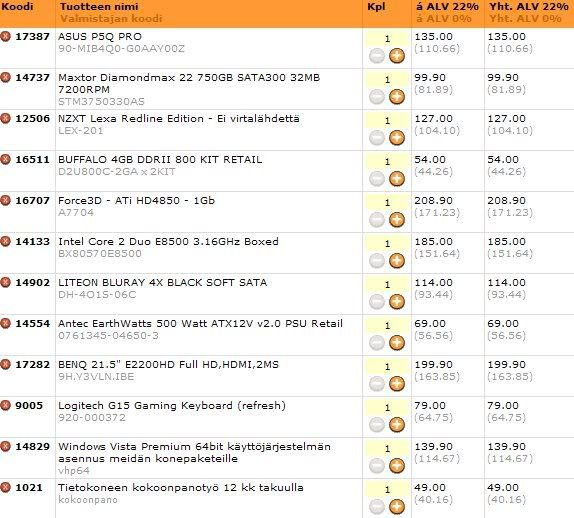Screen dimensions: 574x518
Task: Click quantity field for ASUS P5Q PRO
Action: click(x=387, y=39)
